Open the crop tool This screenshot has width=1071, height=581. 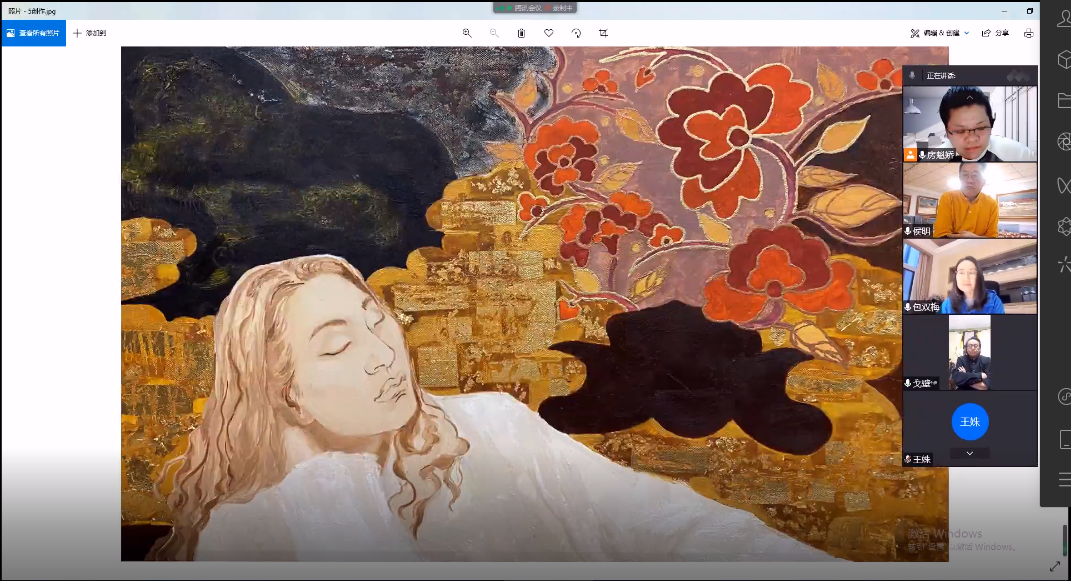603,33
